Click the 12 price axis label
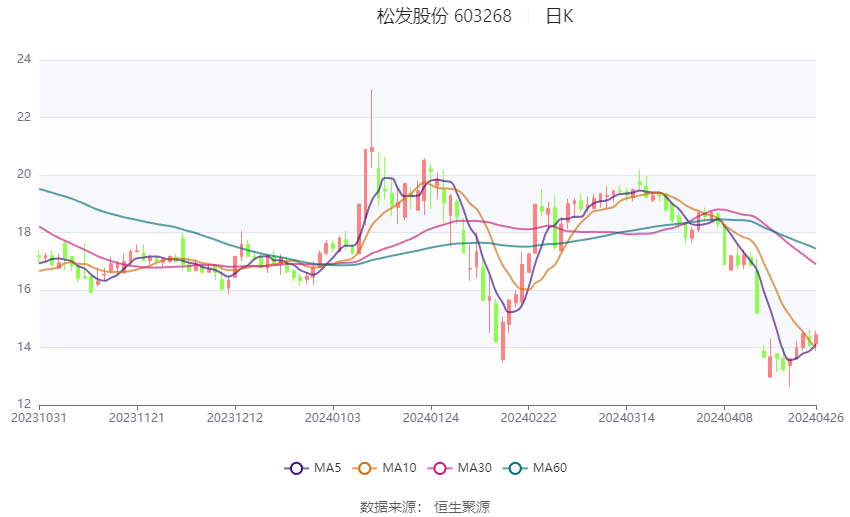850x517 pixels. click(24, 404)
